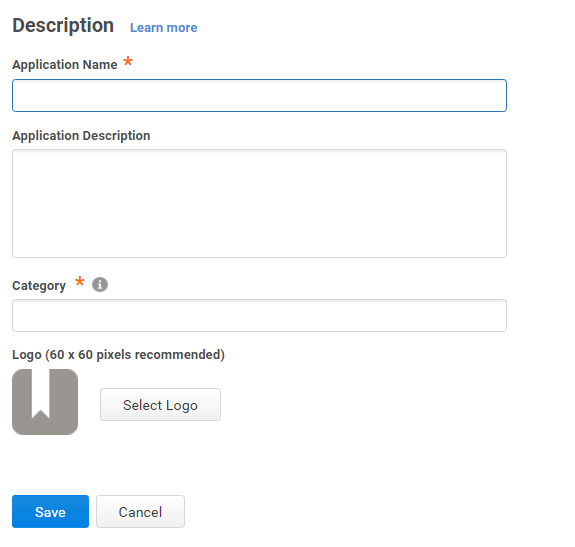Click the word Cancel in the button
Image resolution: width=575 pixels, height=547 pixels.
(x=140, y=512)
